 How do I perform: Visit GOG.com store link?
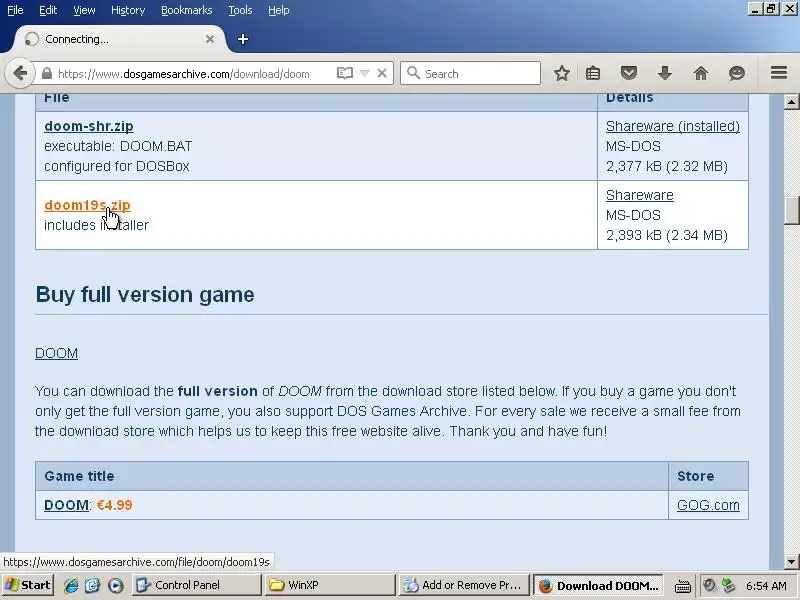click(x=708, y=505)
